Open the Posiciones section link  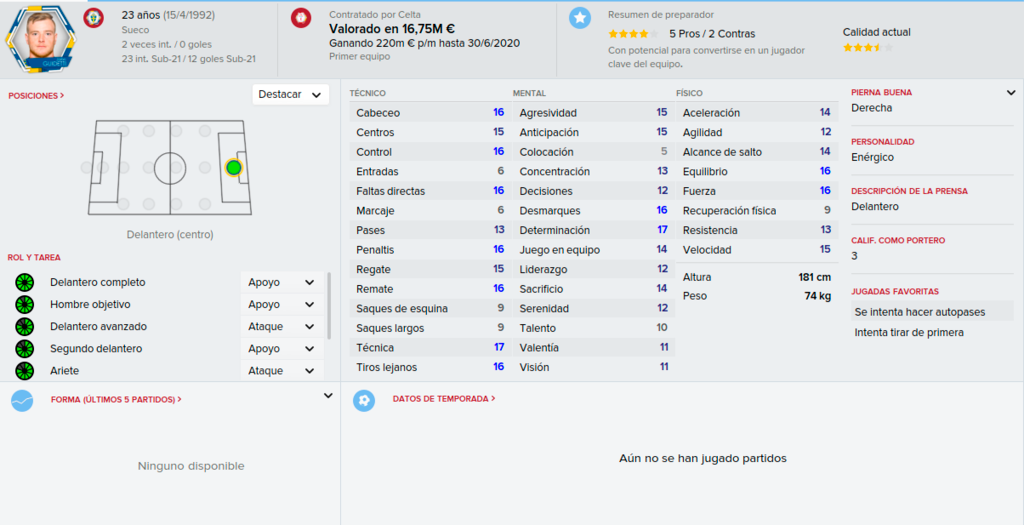point(36,95)
